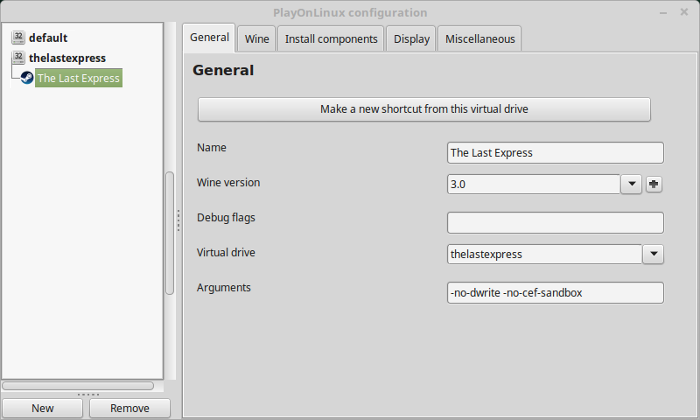Click the Virtual drive label
The width and height of the screenshot is (700, 420).
226,253
